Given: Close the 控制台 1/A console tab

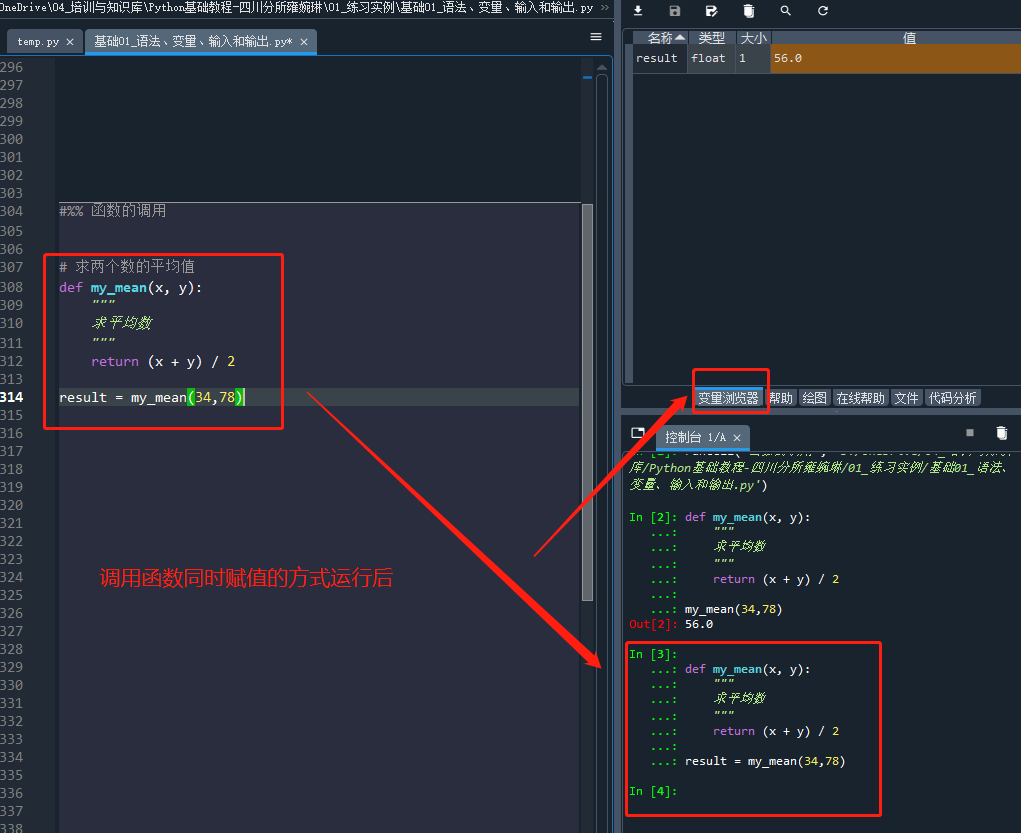Looking at the screenshot, I should 737,438.
